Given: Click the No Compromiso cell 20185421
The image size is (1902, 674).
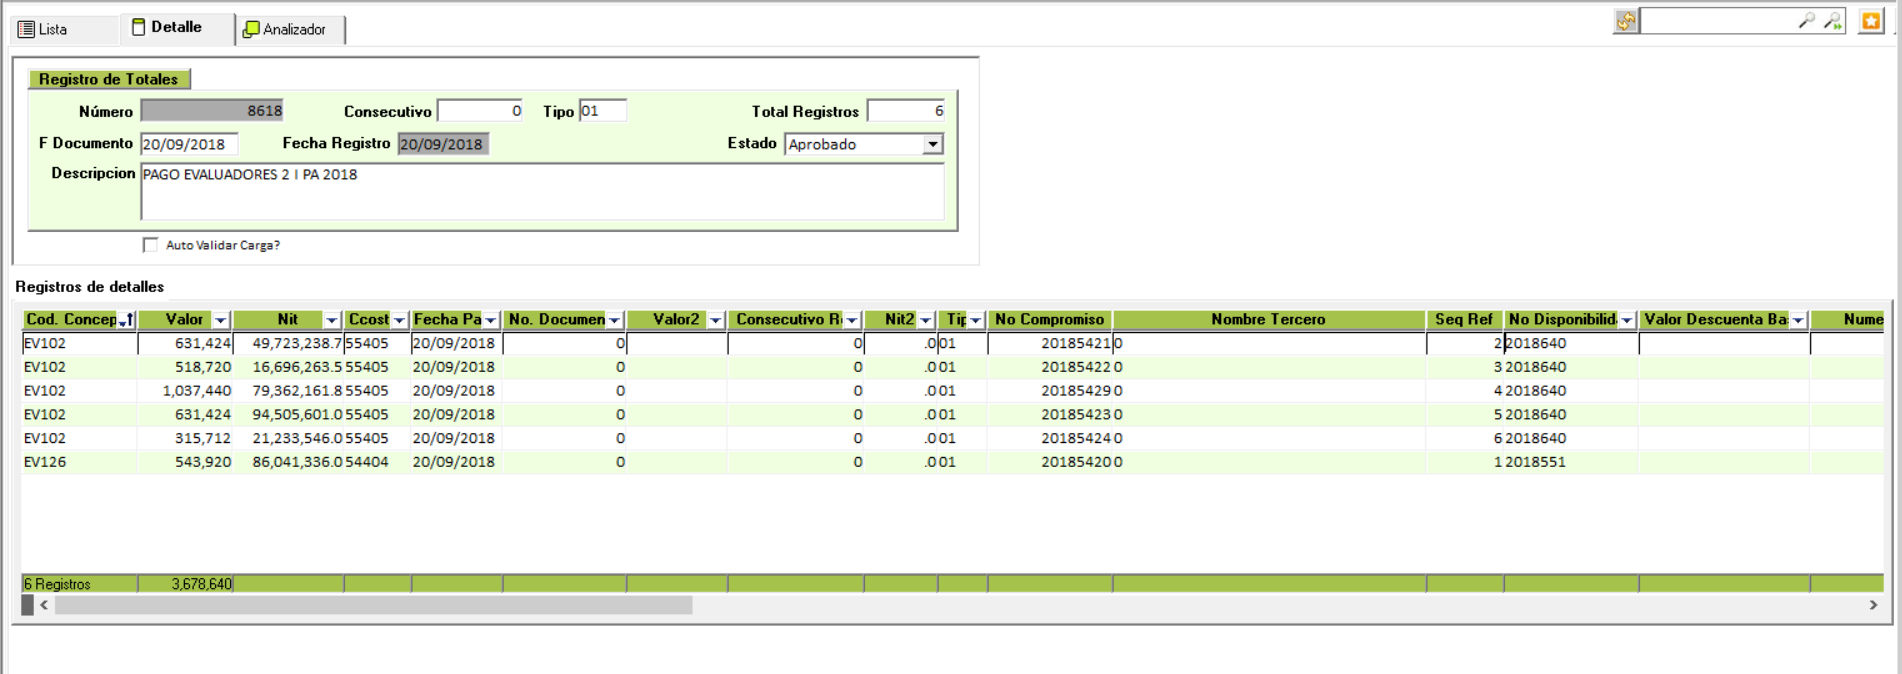Looking at the screenshot, I should pyautogui.click(x=1050, y=343).
